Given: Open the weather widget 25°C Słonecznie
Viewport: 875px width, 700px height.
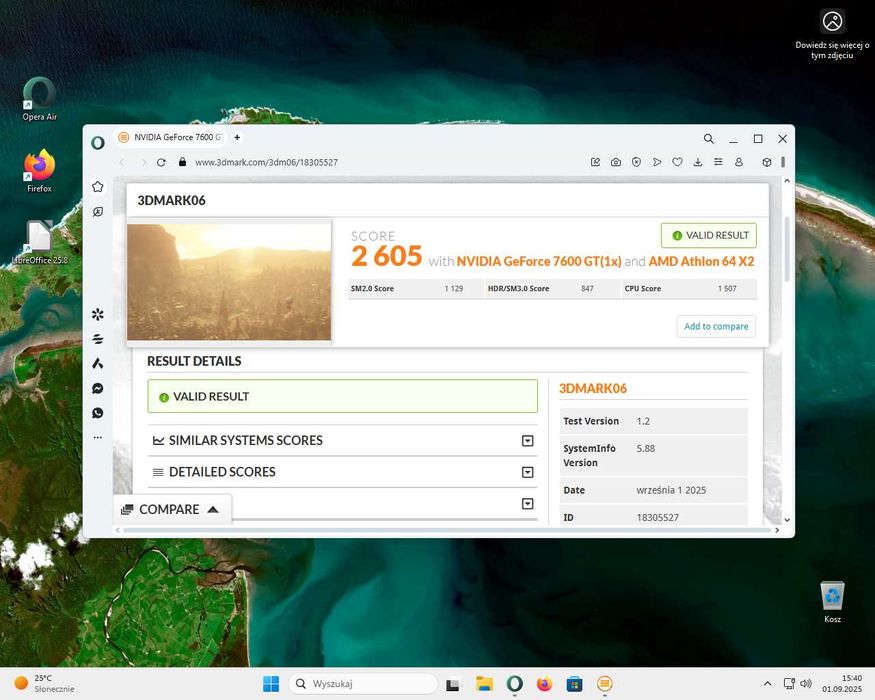Looking at the screenshot, I should pyautogui.click(x=45, y=683).
